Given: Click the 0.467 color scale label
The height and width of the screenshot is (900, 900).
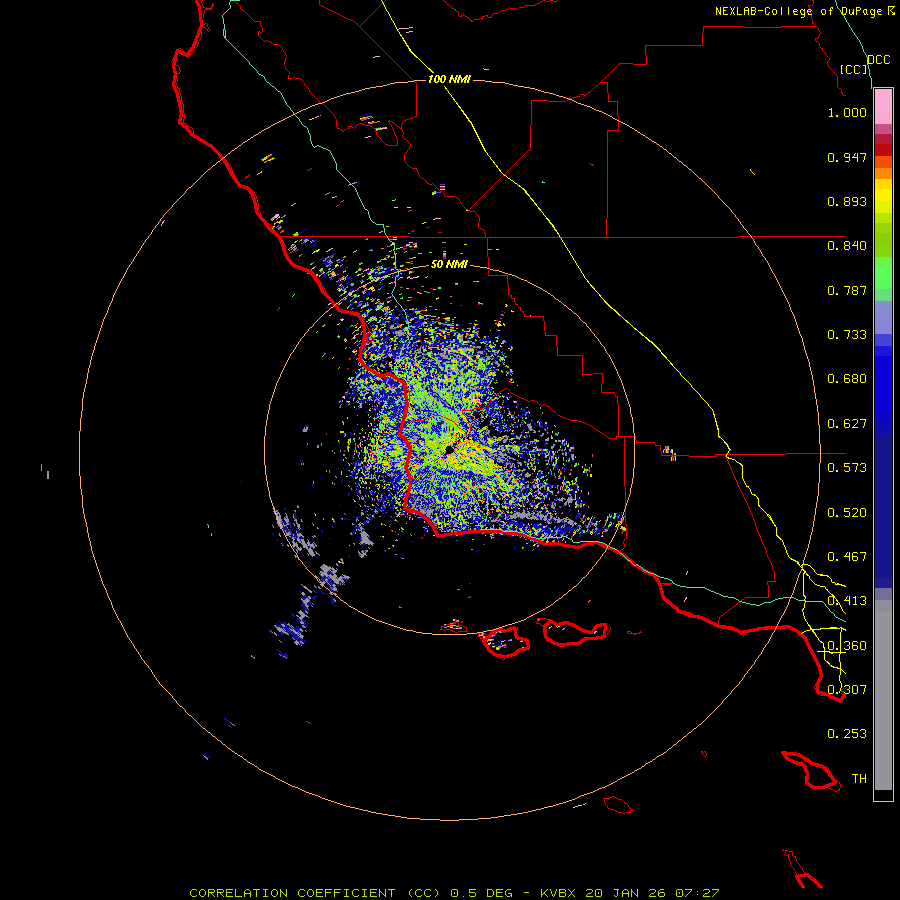Looking at the screenshot, I should click(x=847, y=557).
